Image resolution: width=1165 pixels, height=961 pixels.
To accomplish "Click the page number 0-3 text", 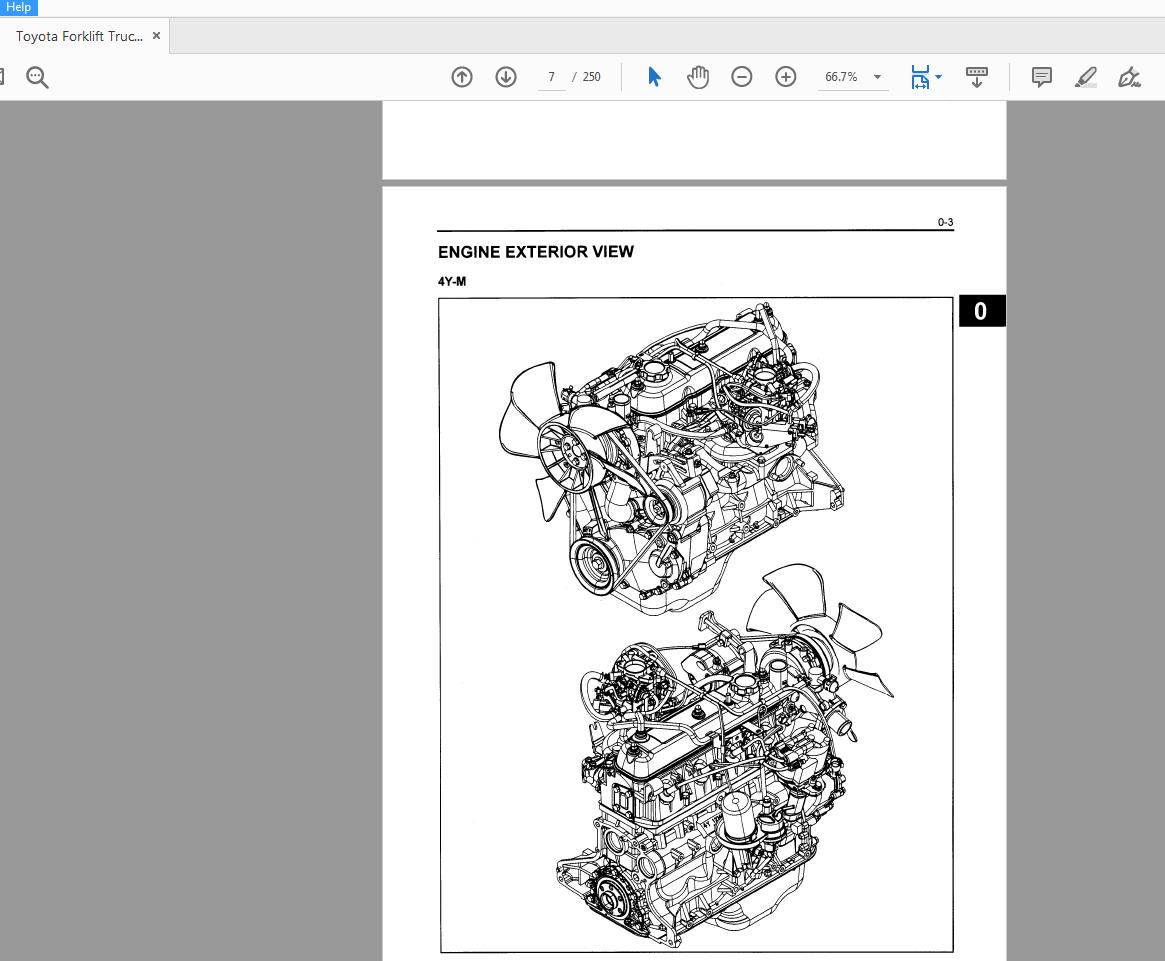I will coord(945,222).
